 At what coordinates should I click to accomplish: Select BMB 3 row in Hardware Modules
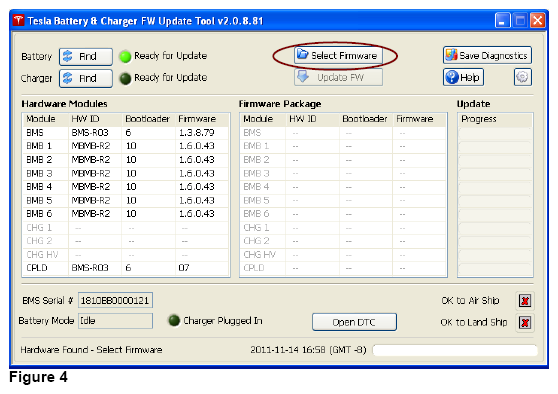(x=126, y=173)
